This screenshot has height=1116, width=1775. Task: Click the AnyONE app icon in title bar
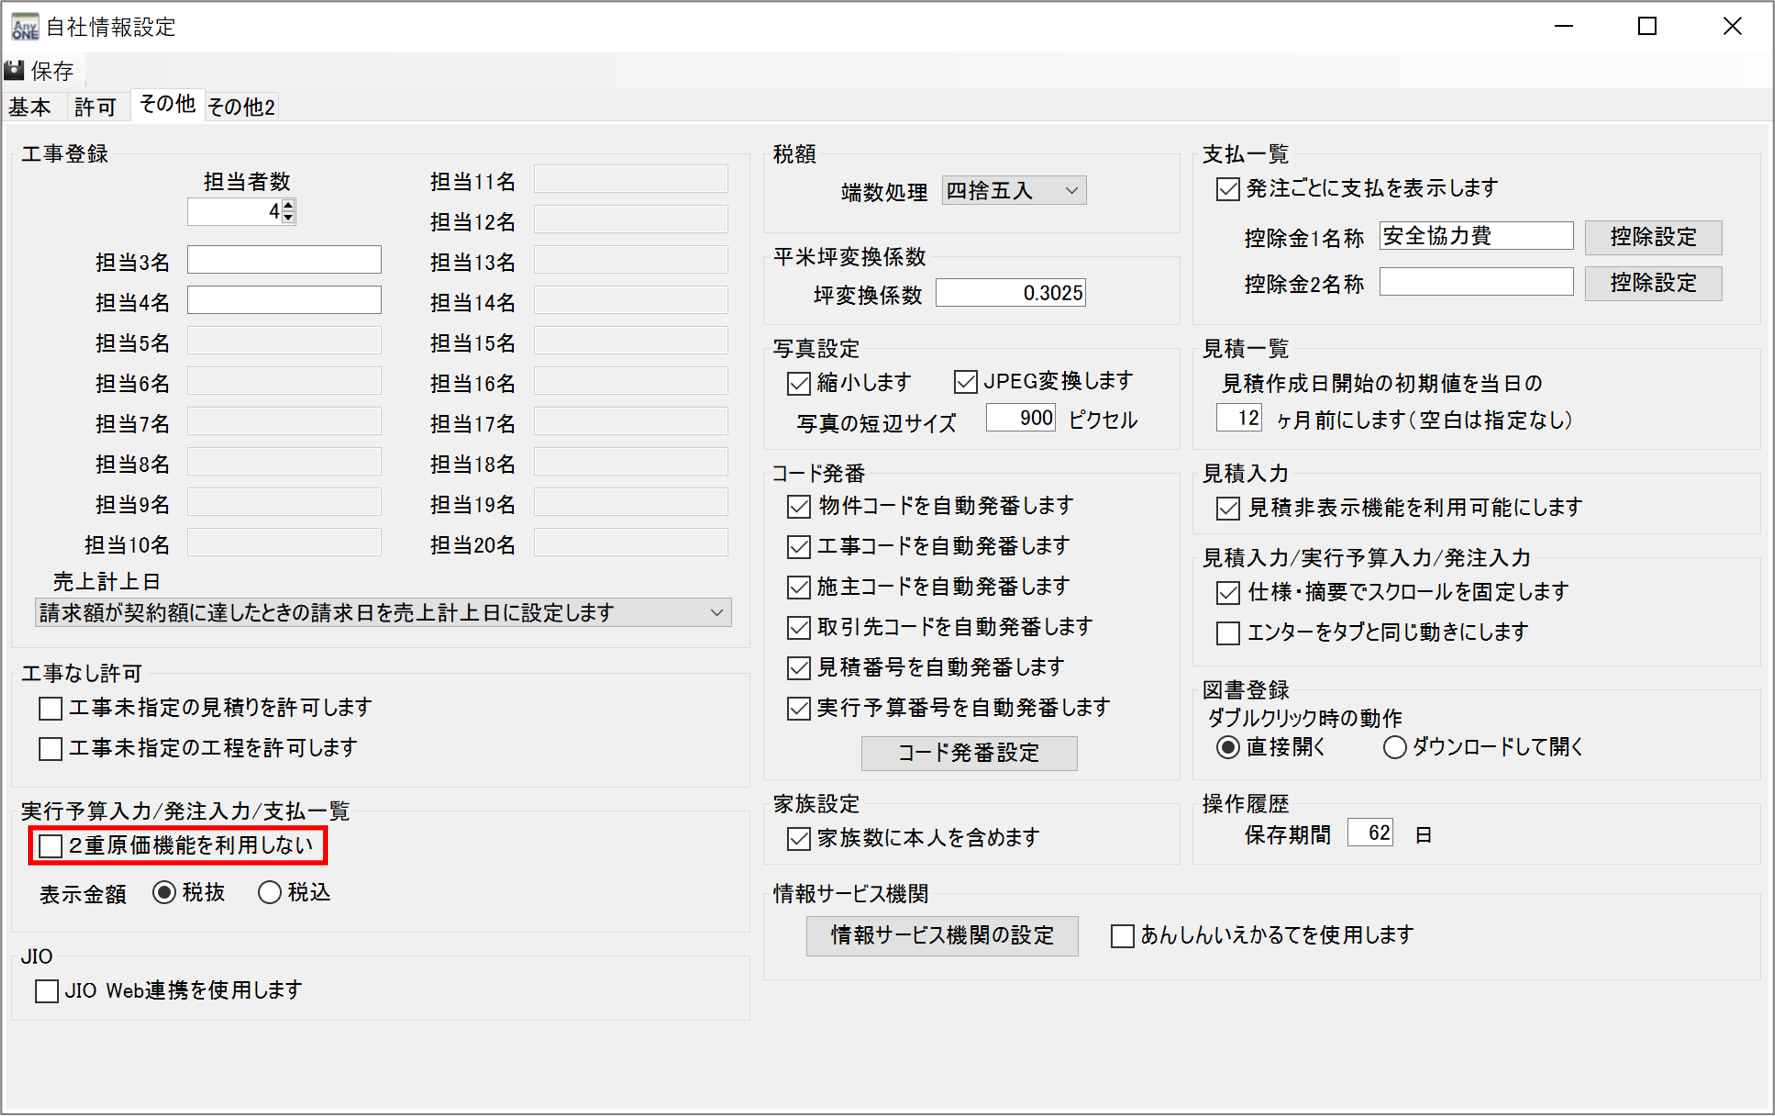[x=24, y=26]
